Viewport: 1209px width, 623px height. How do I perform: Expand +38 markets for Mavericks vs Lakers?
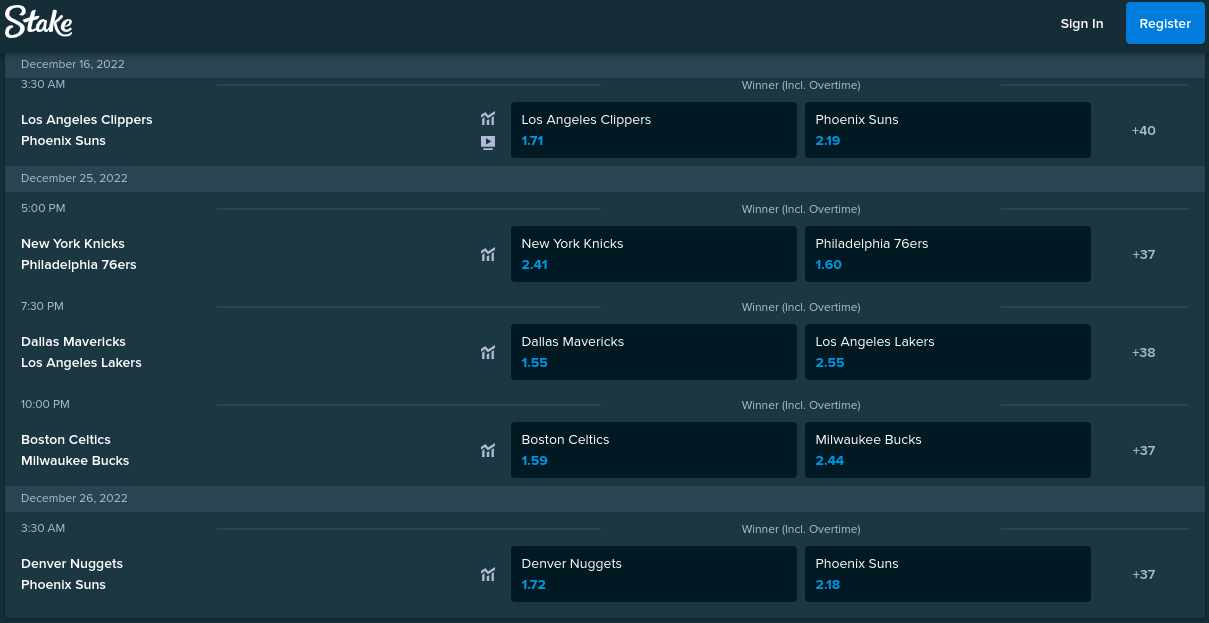pos(1144,352)
